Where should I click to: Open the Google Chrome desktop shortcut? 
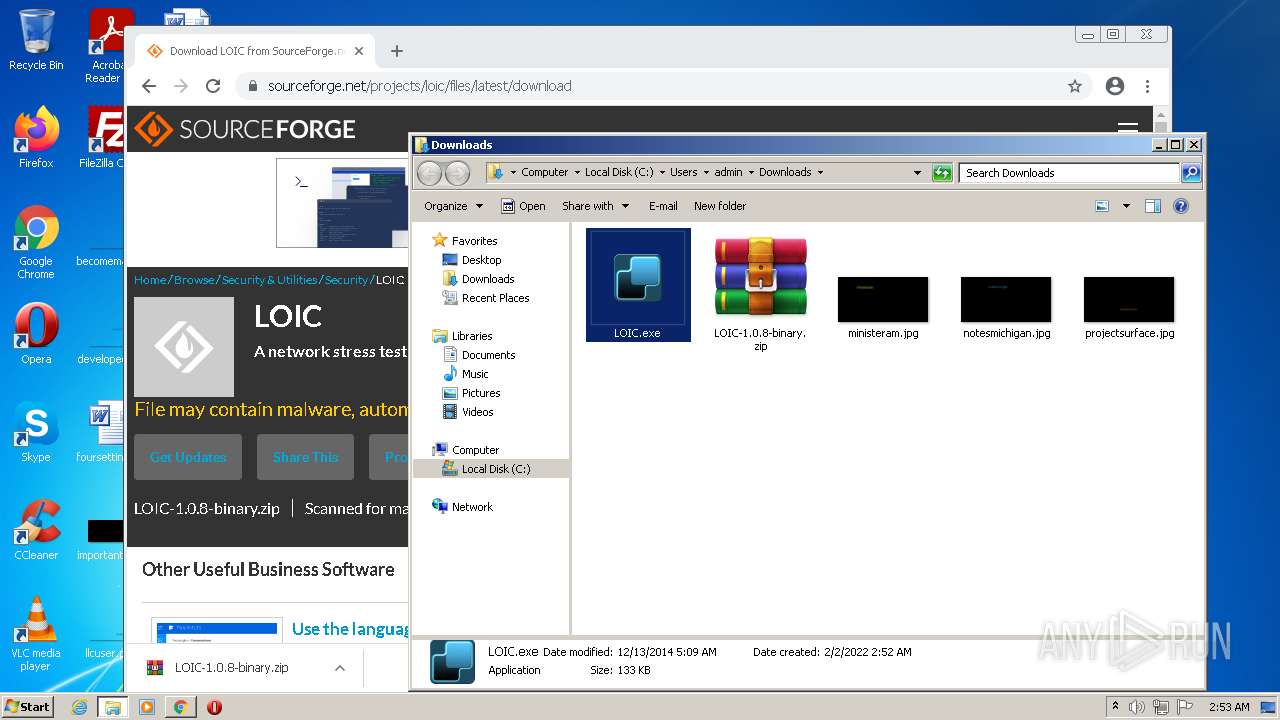pyautogui.click(x=36, y=243)
